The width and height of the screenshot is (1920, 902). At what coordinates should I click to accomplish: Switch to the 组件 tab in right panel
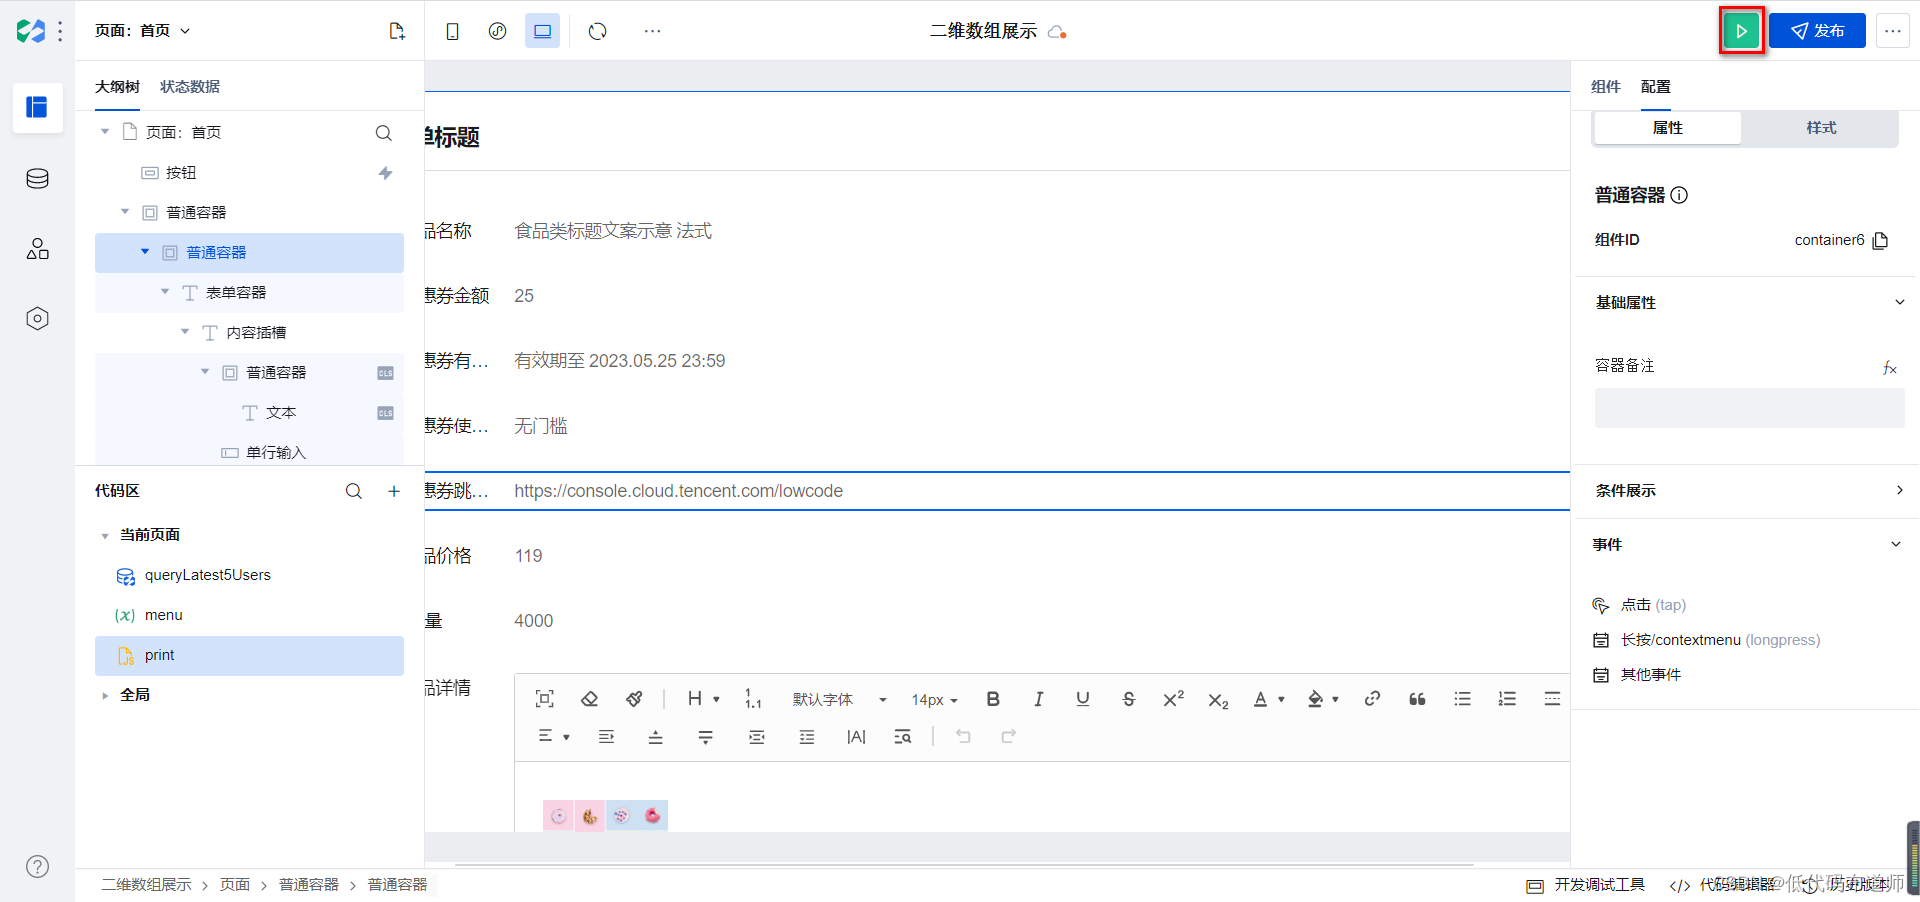pyautogui.click(x=1605, y=87)
